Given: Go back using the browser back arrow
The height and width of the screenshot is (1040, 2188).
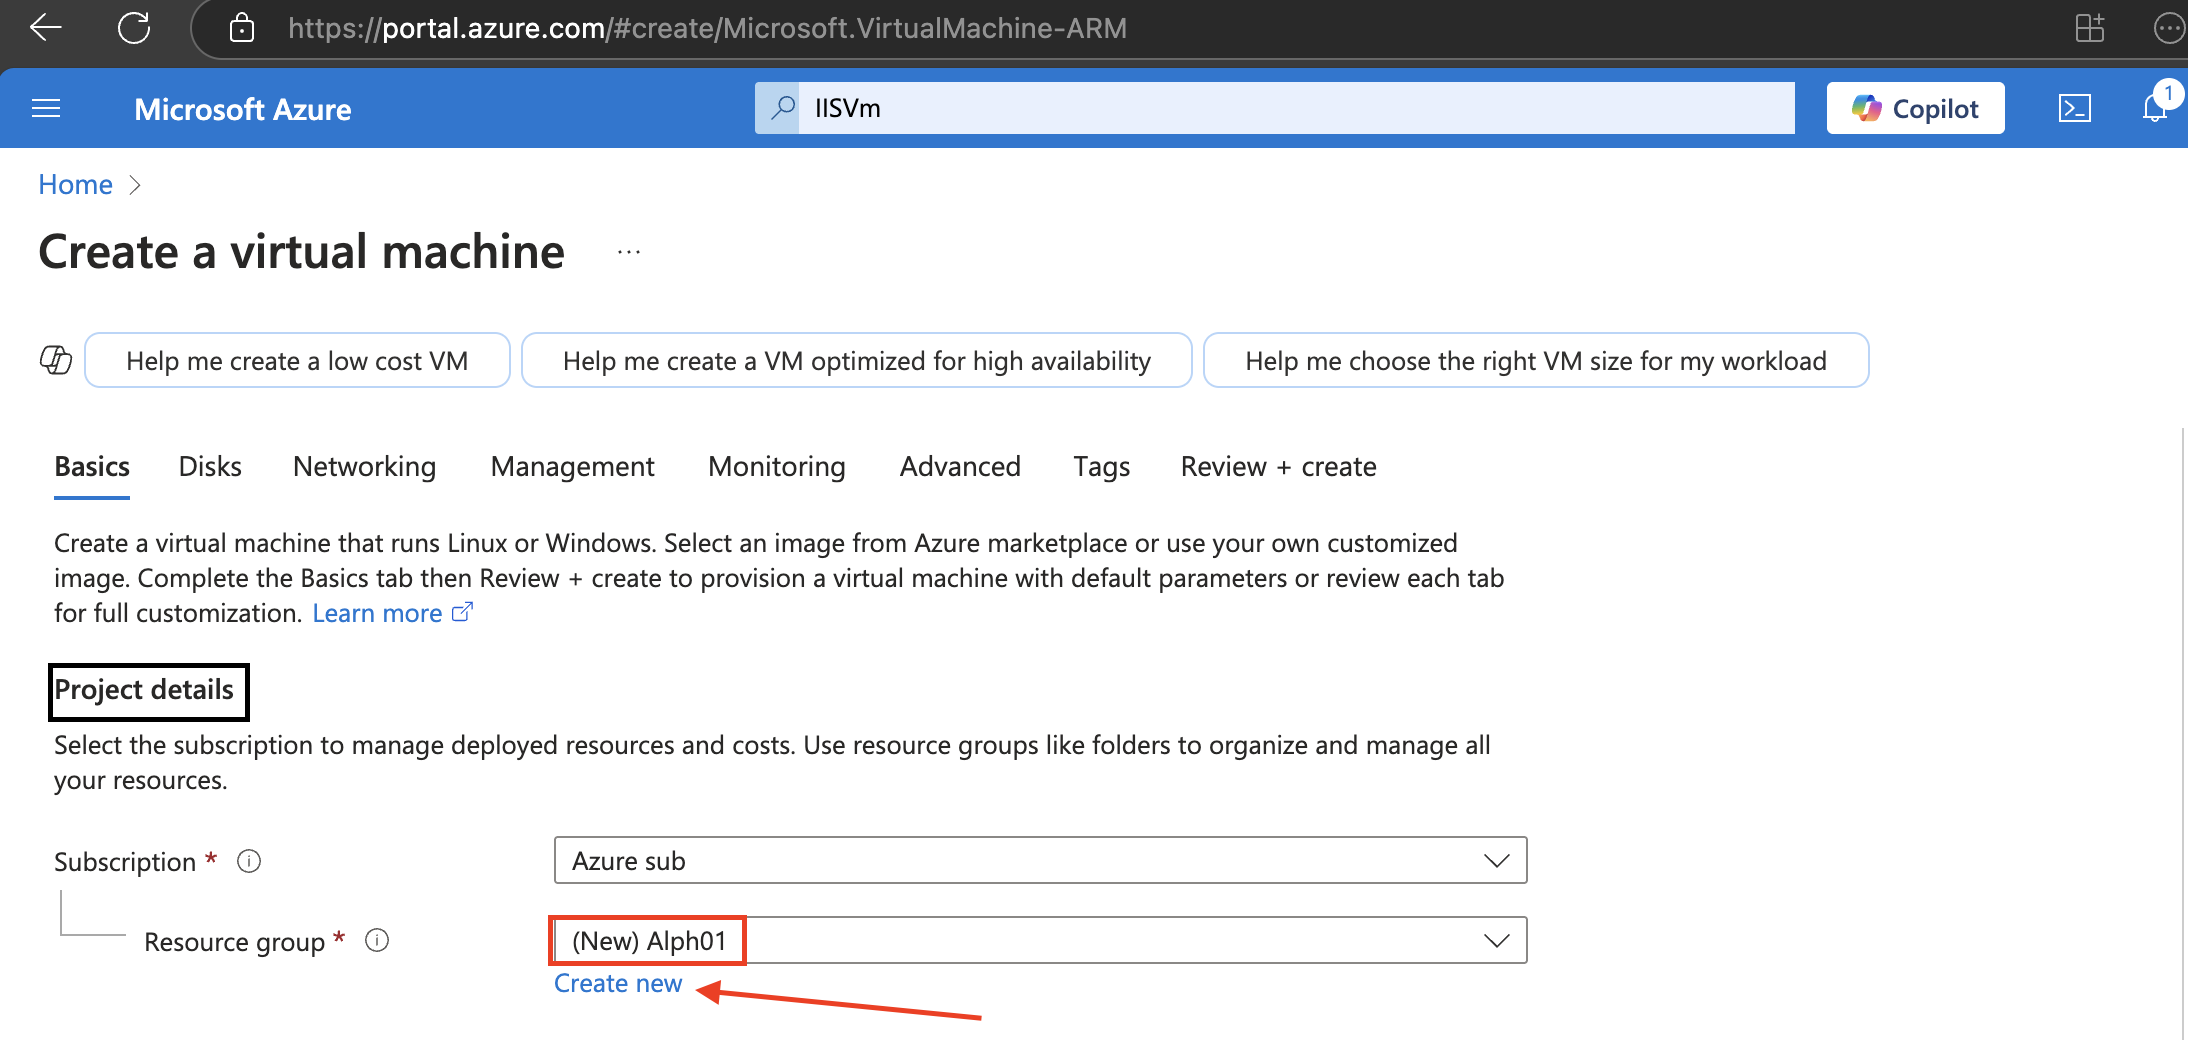Looking at the screenshot, I should tap(46, 28).
